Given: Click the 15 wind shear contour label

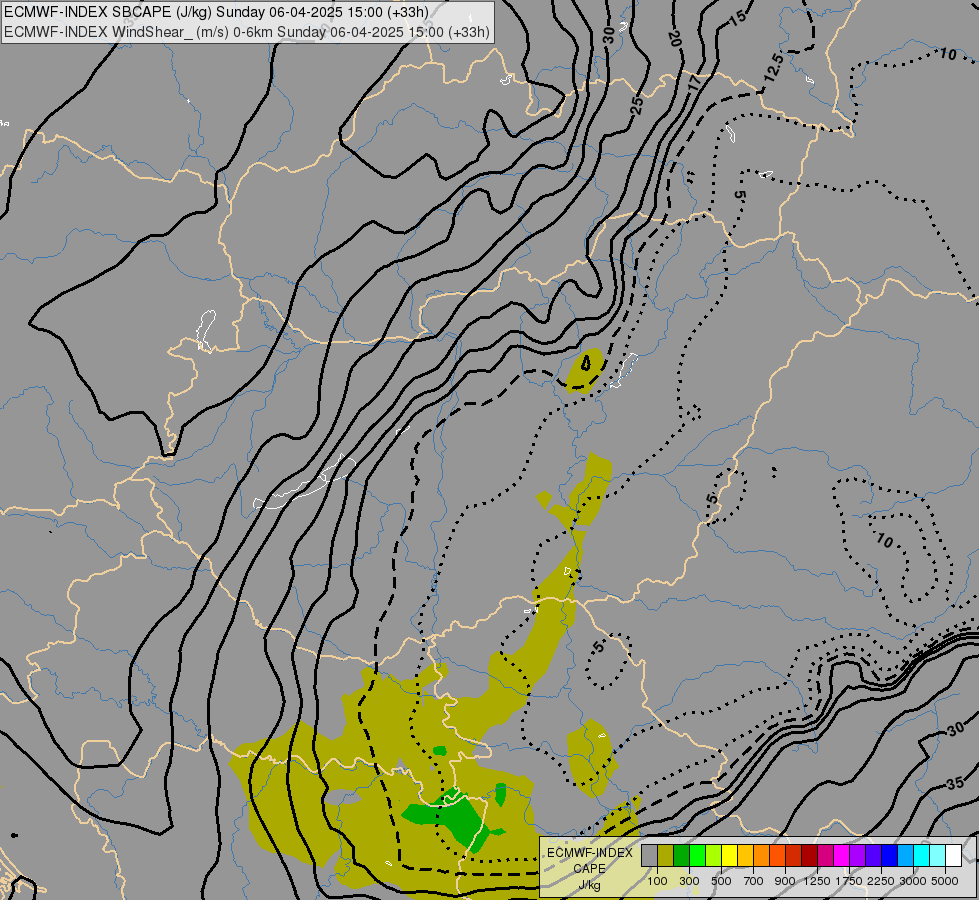Looking at the screenshot, I should pyautogui.click(x=738, y=17).
